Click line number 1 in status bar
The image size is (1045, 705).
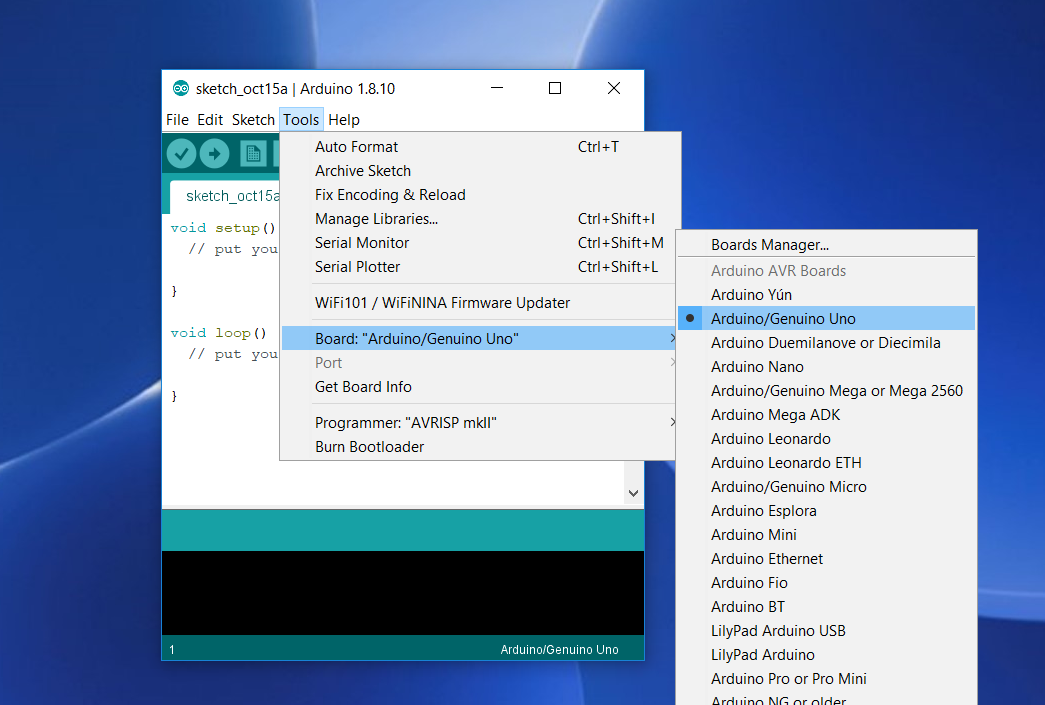click(172, 650)
